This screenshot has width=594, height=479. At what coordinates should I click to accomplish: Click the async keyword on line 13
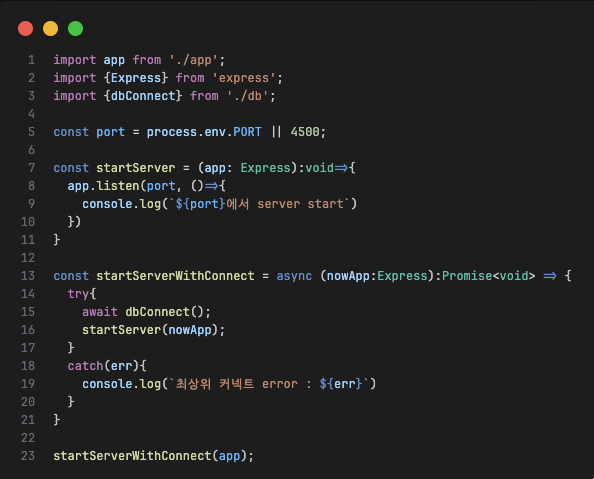click(294, 276)
